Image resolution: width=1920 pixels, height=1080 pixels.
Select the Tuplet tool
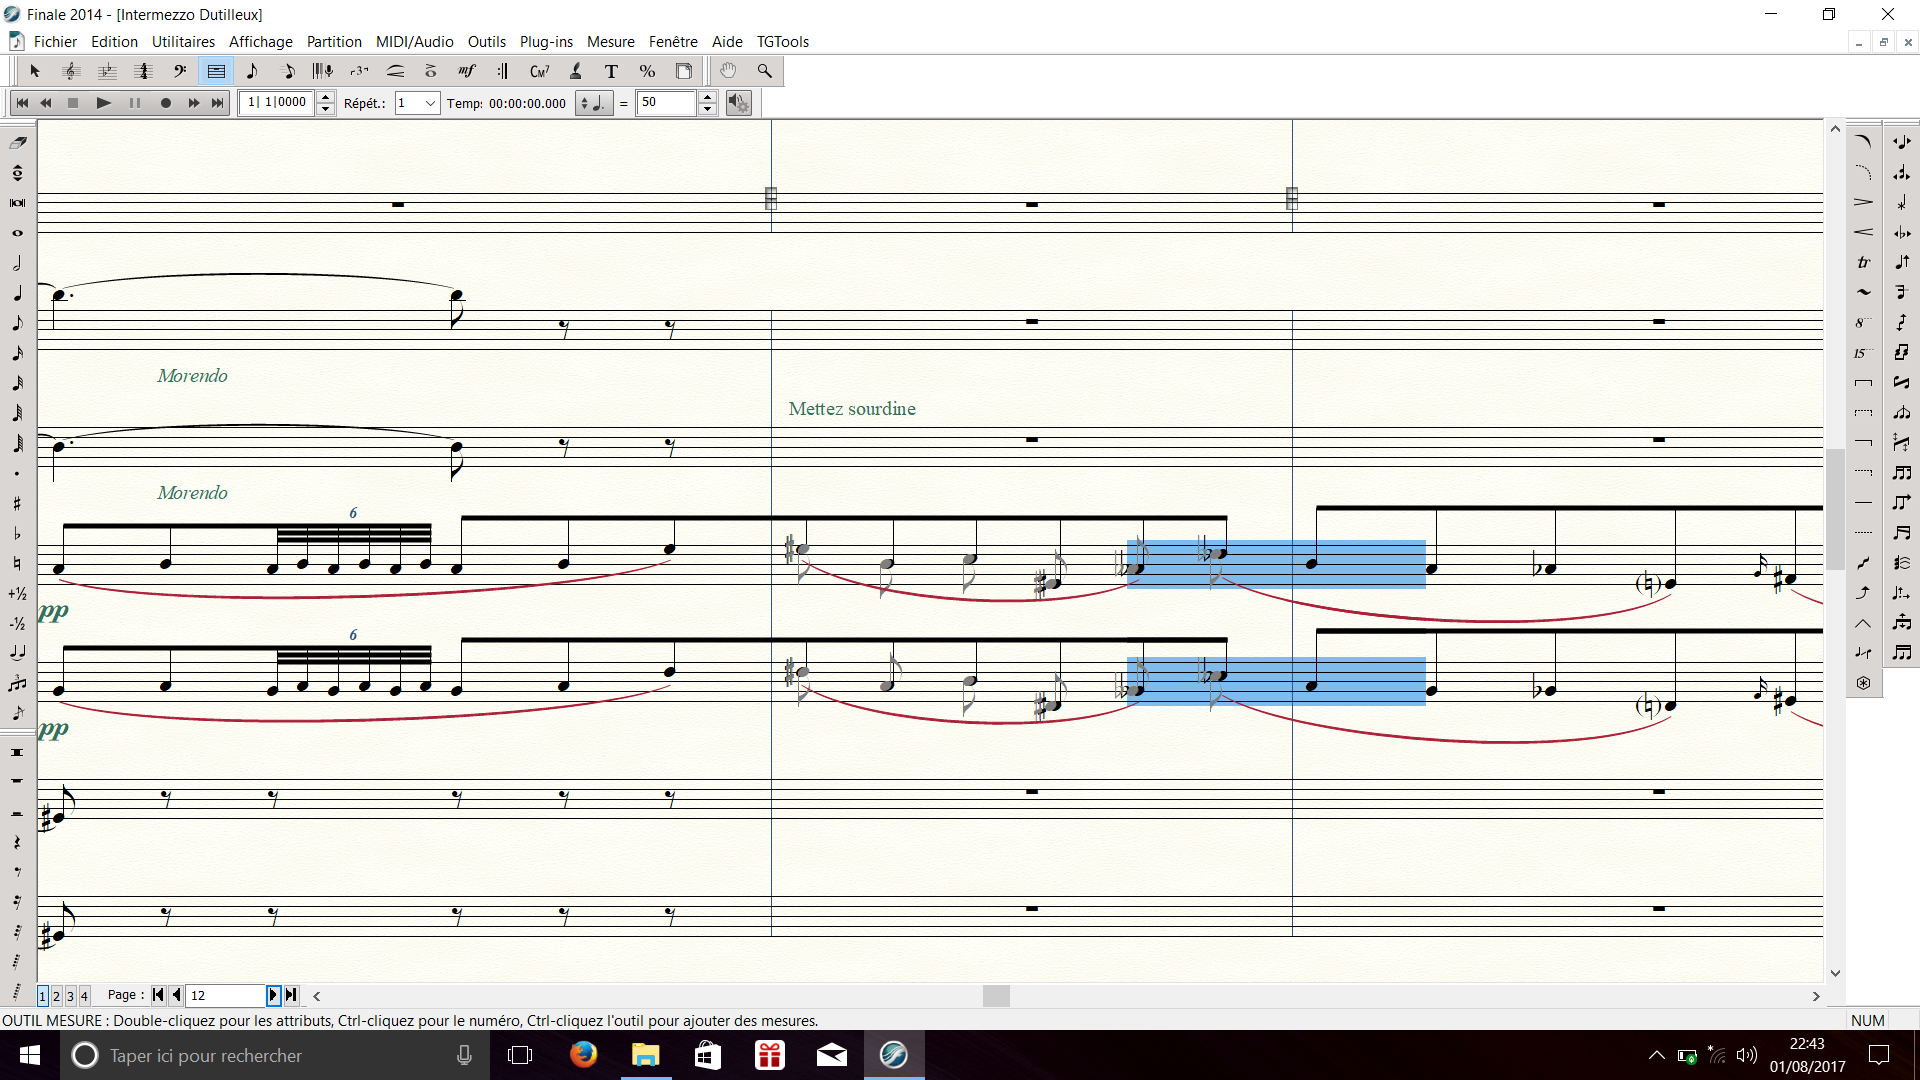click(359, 71)
